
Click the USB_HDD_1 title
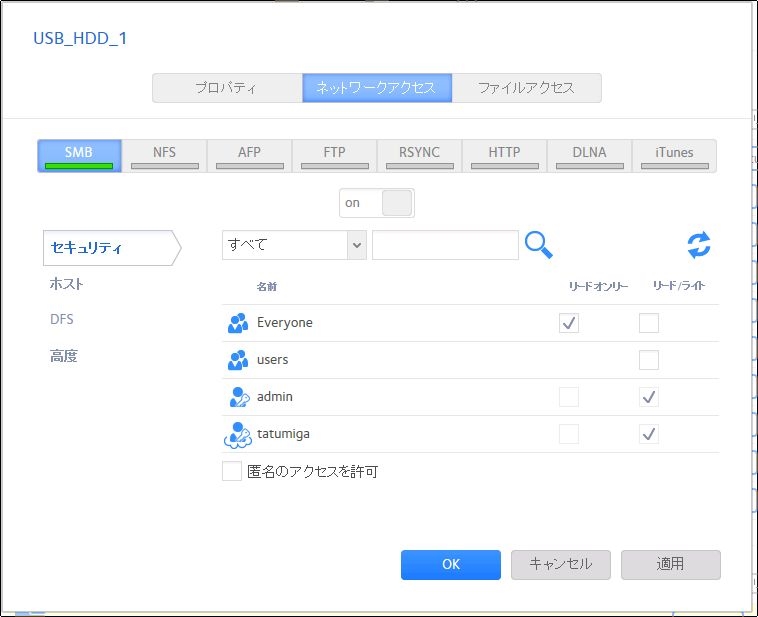coord(80,39)
